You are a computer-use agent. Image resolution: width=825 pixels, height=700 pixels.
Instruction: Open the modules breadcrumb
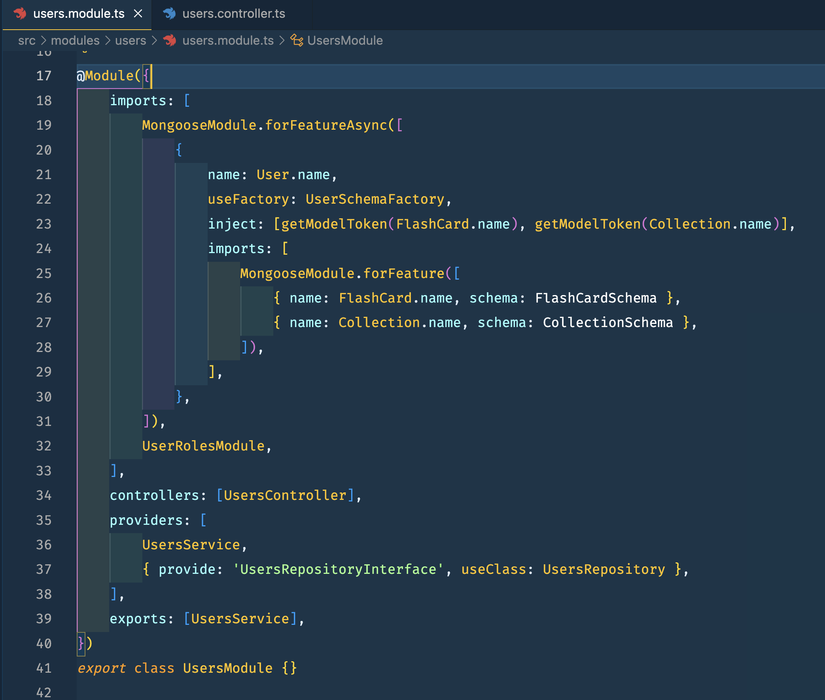[75, 41]
